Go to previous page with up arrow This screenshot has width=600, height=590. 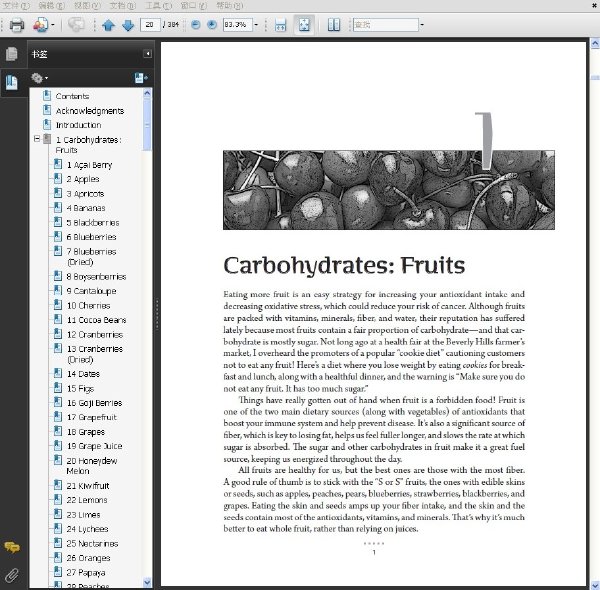(109, 25)
